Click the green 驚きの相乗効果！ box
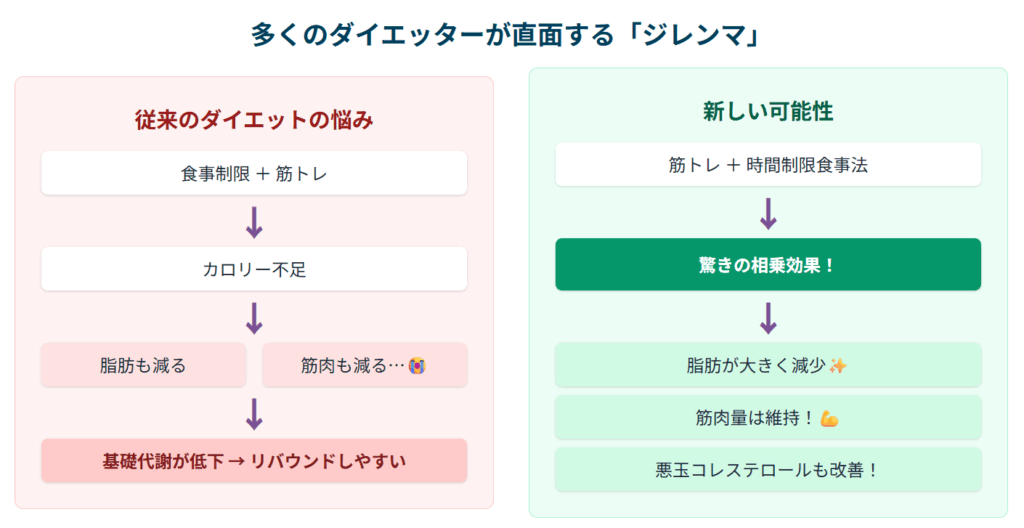This screenshot has height=528, width=1024. pyautogui.click(x=768, y=265)
